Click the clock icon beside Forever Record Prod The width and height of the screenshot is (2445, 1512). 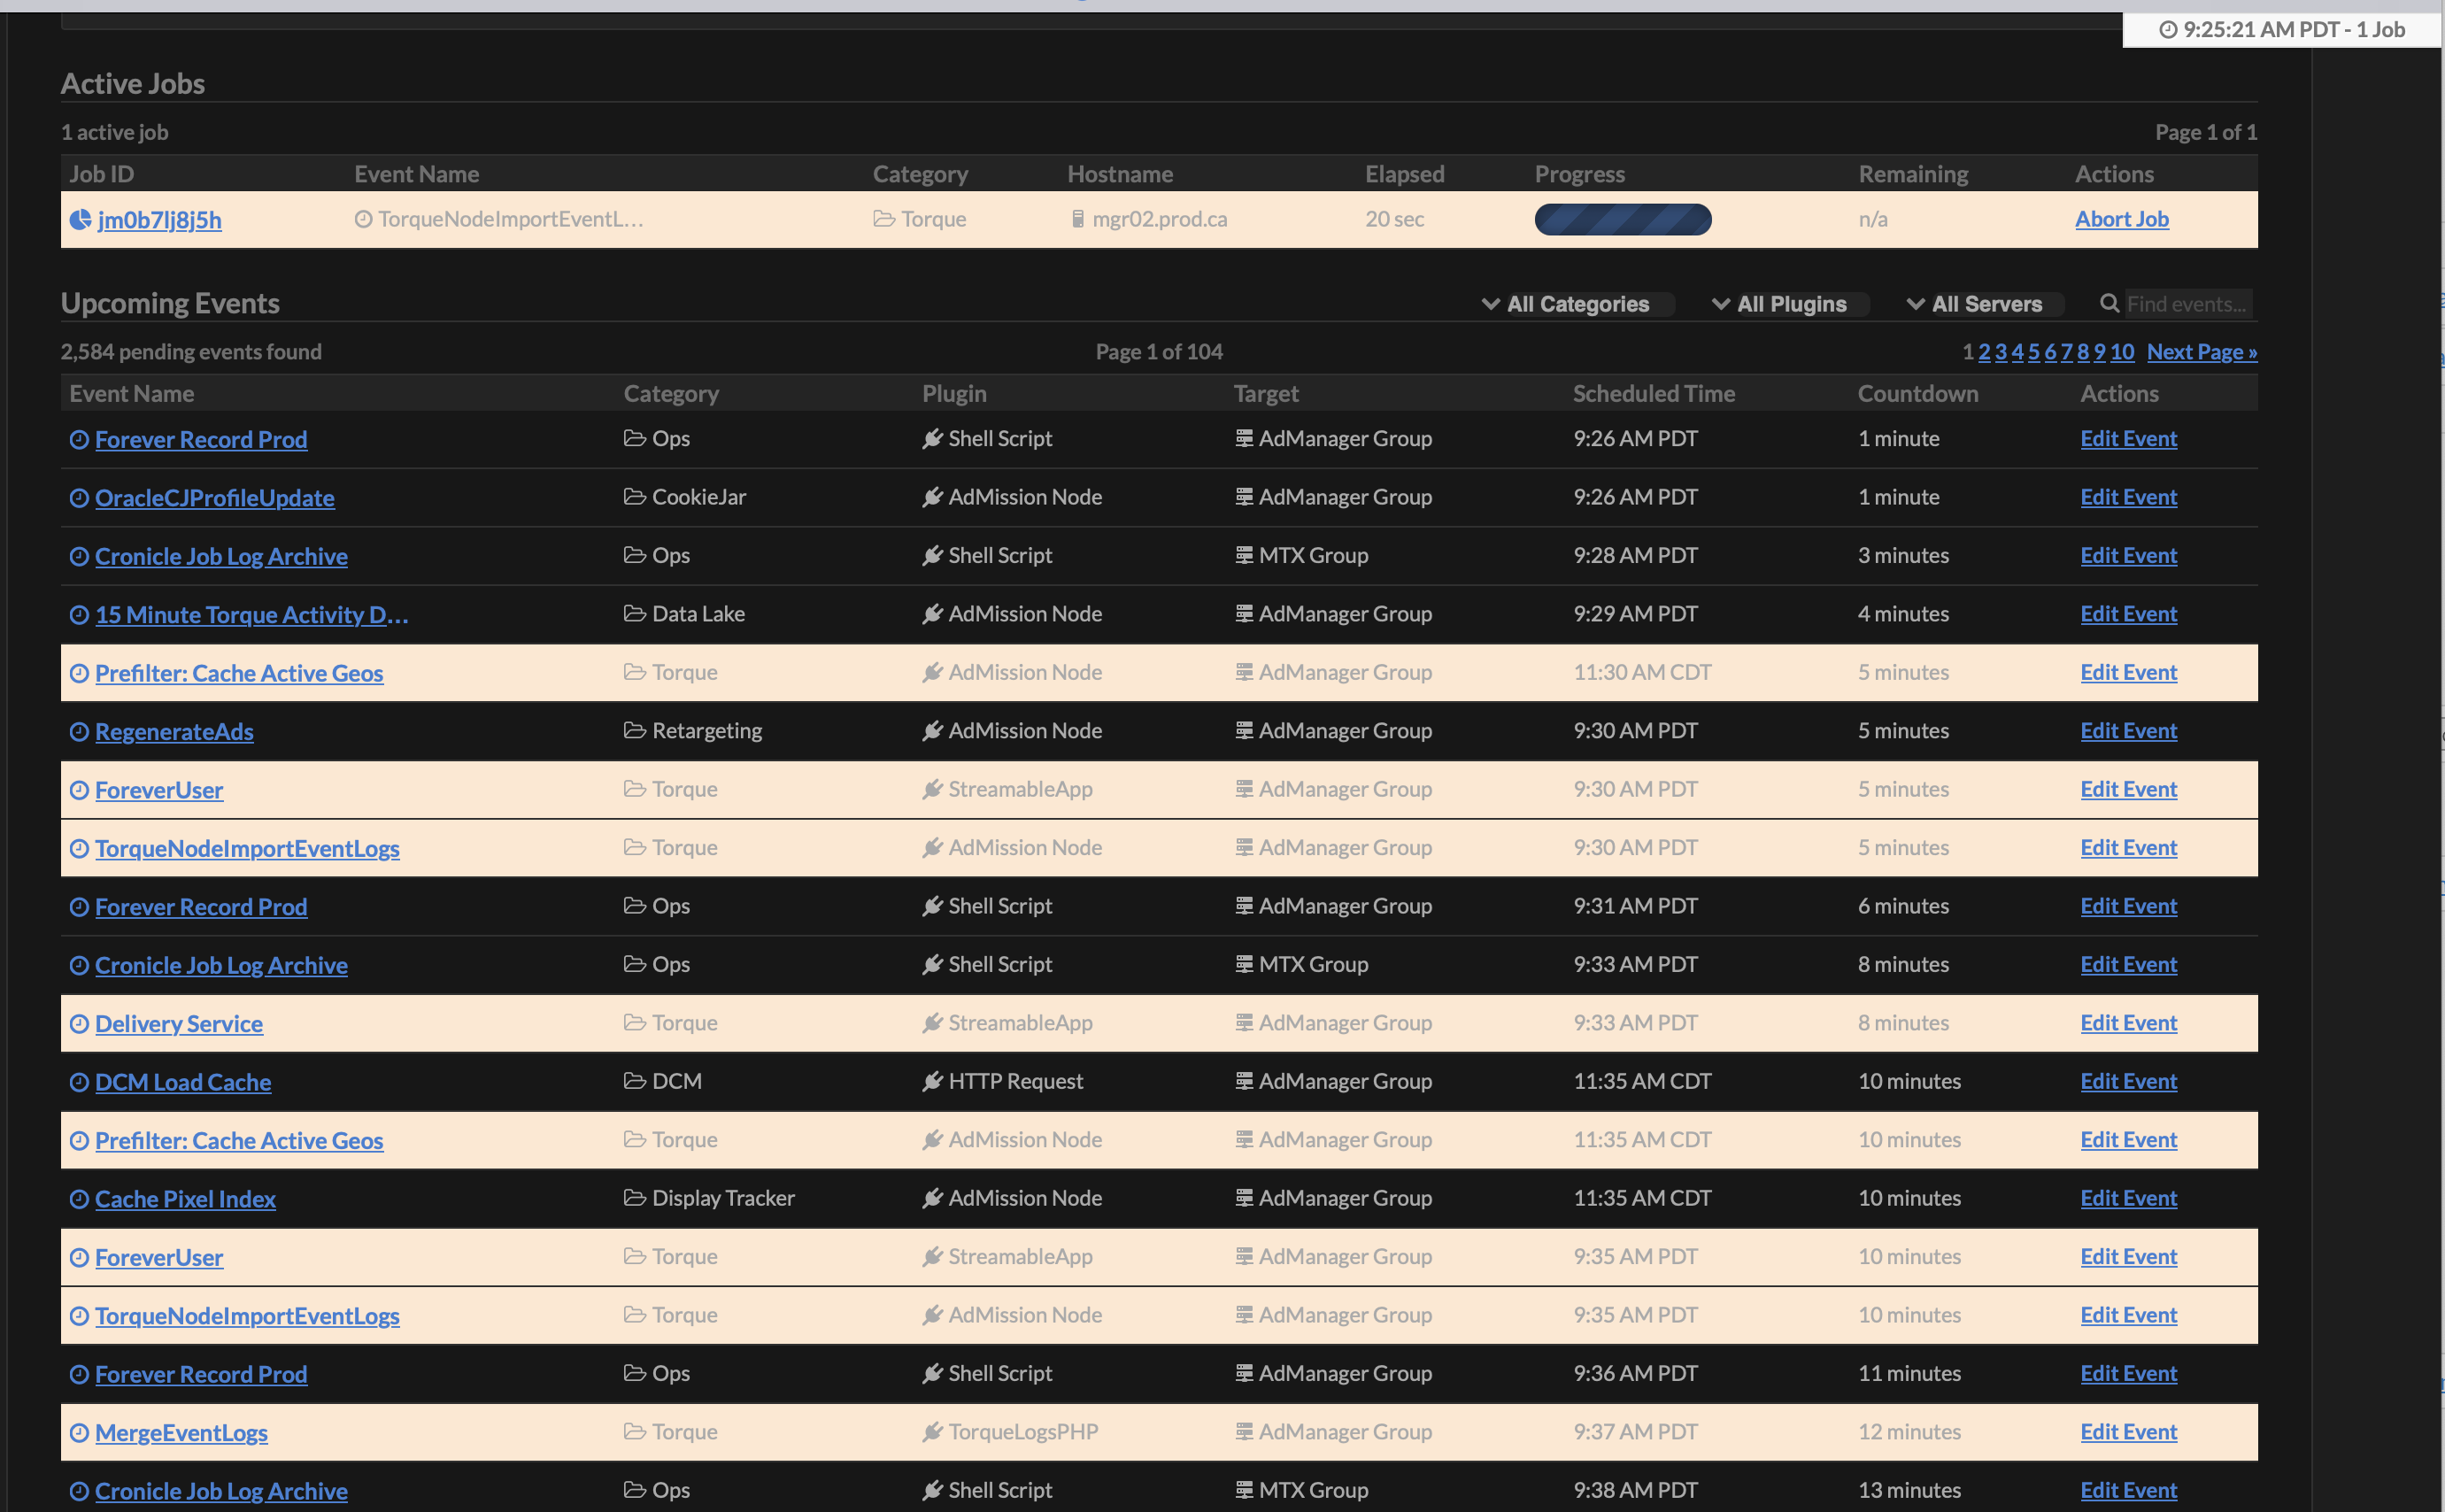pyautogui.click(x=79, y=439)
